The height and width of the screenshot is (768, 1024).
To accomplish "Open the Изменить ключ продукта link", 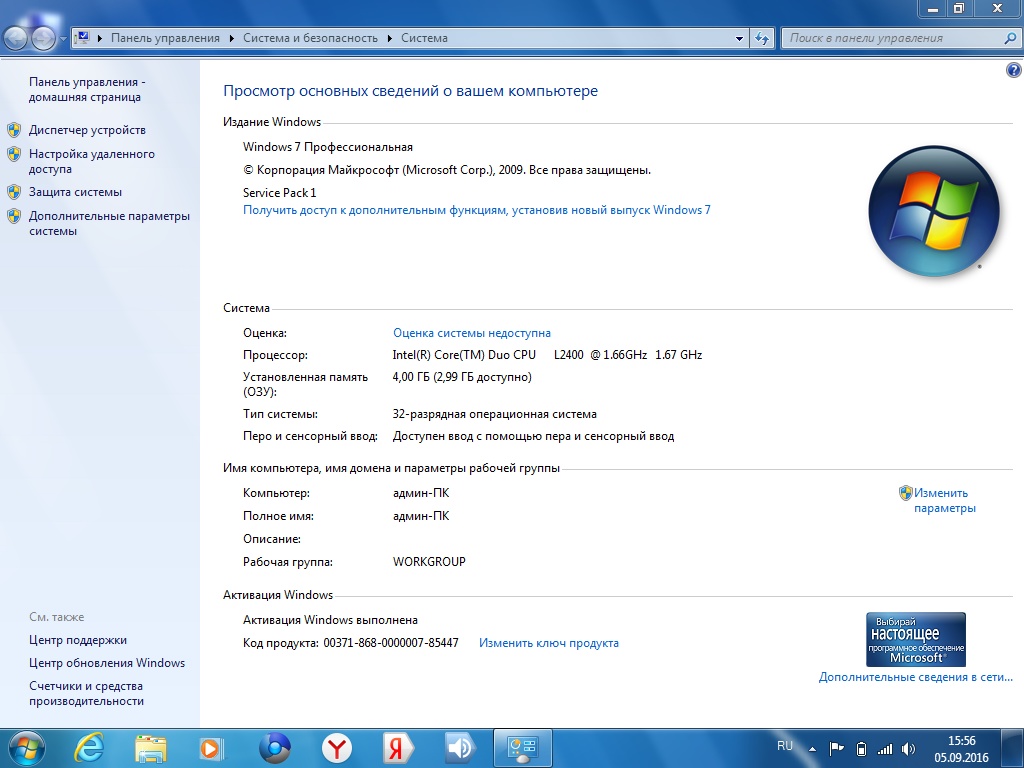I will (x=549, y=643).
